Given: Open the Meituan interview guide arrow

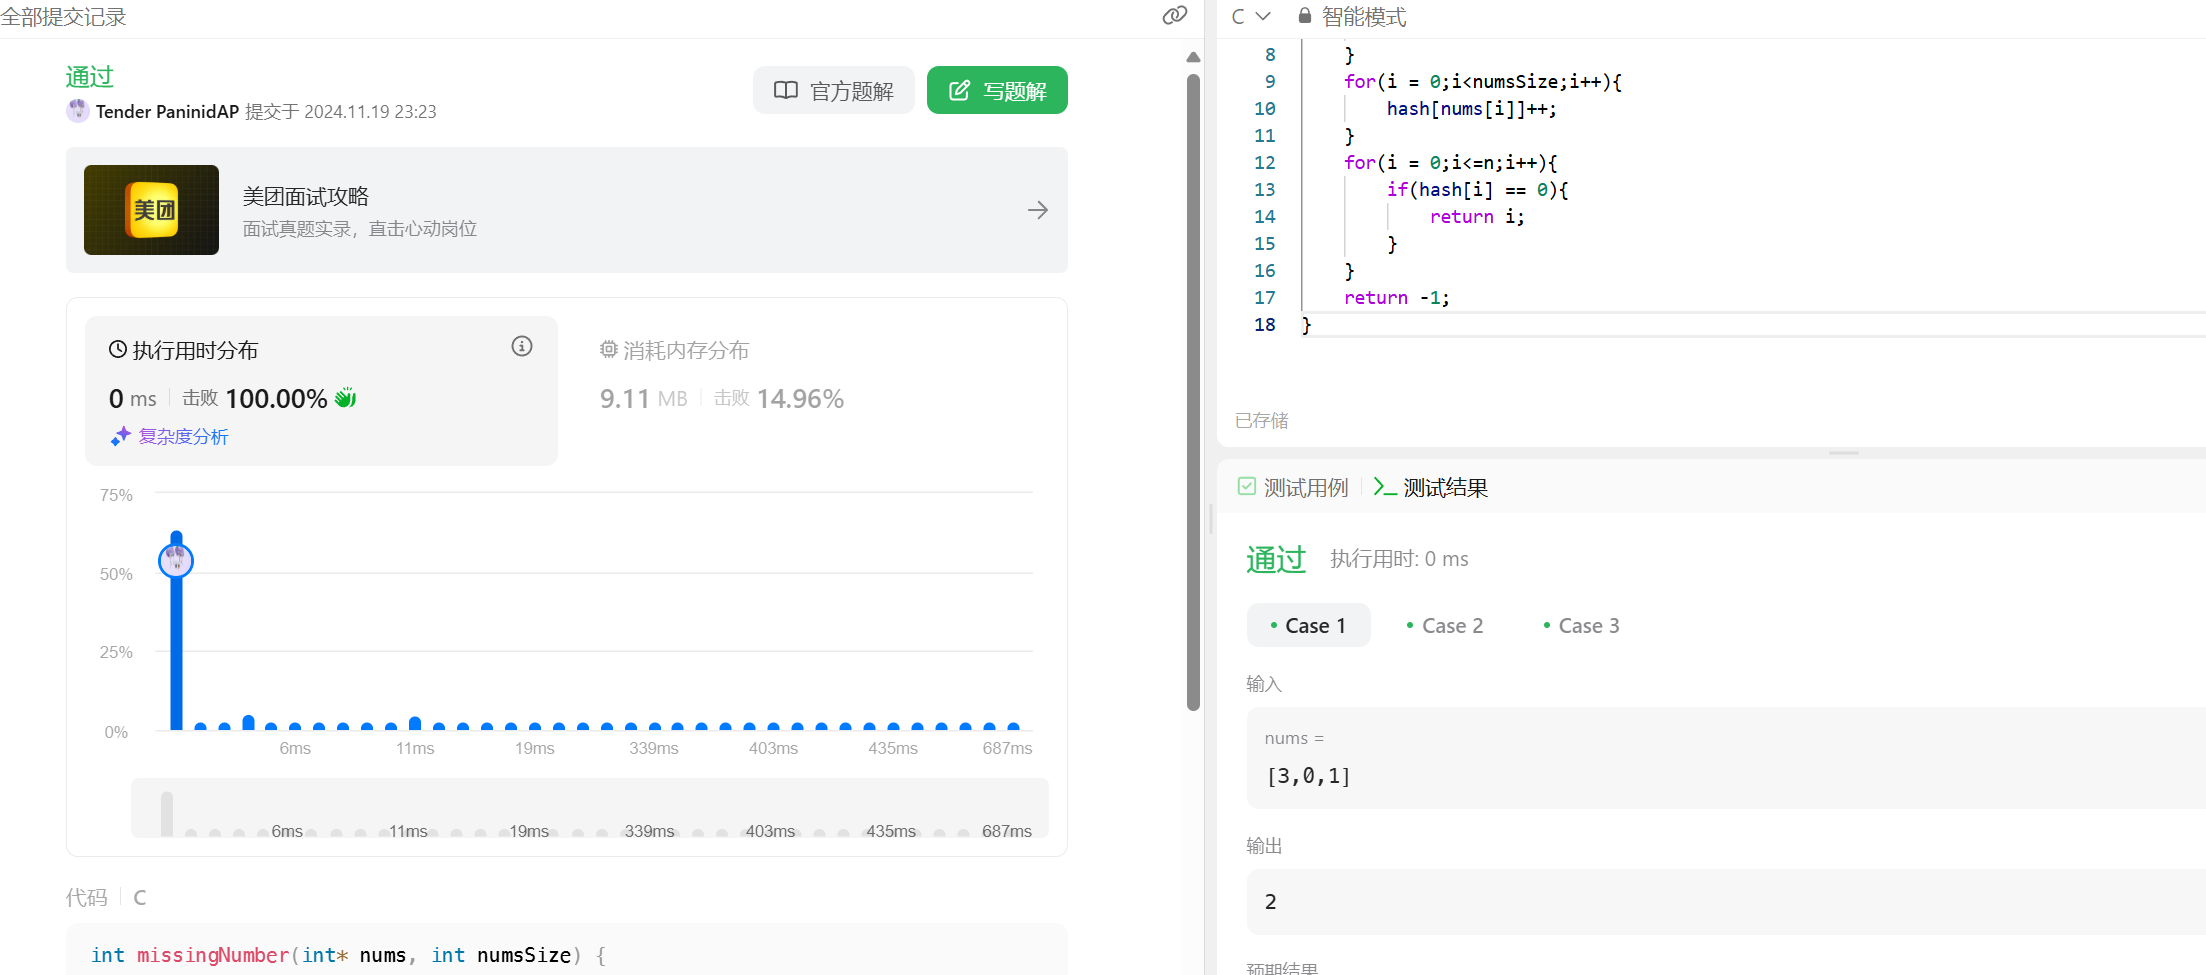Looking at the screenshot, I should click(x=1037, y=210).
